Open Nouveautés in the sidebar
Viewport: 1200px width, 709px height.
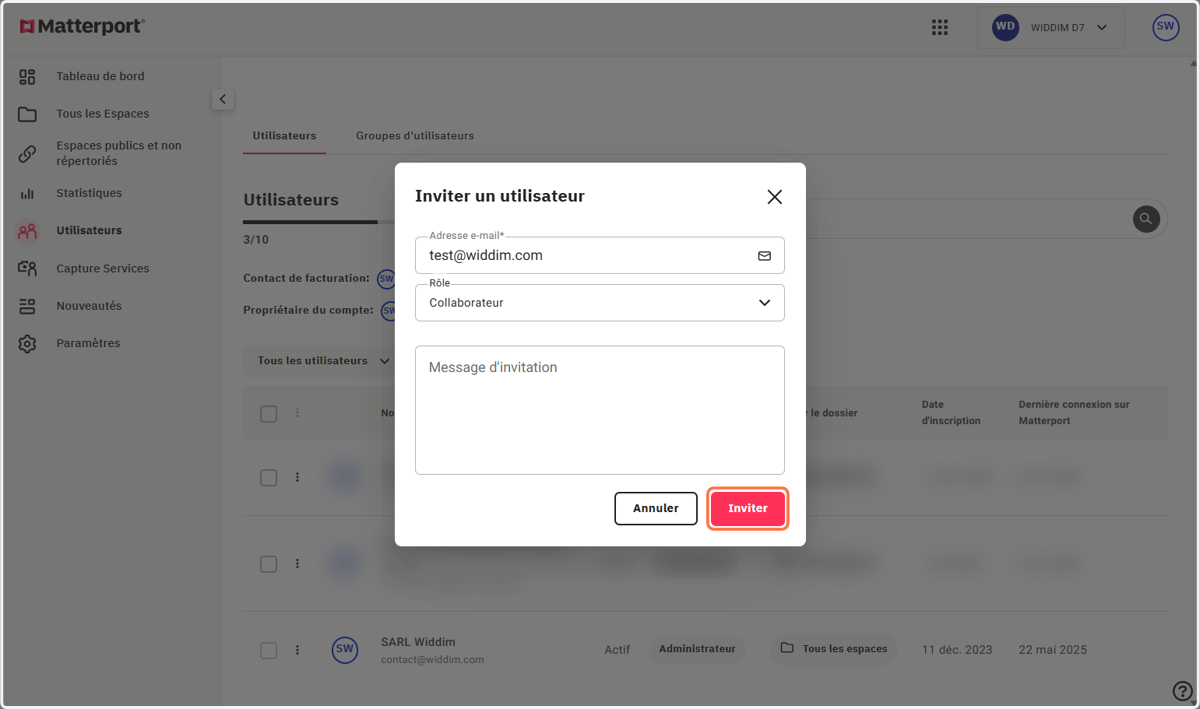tap(89, 306)
